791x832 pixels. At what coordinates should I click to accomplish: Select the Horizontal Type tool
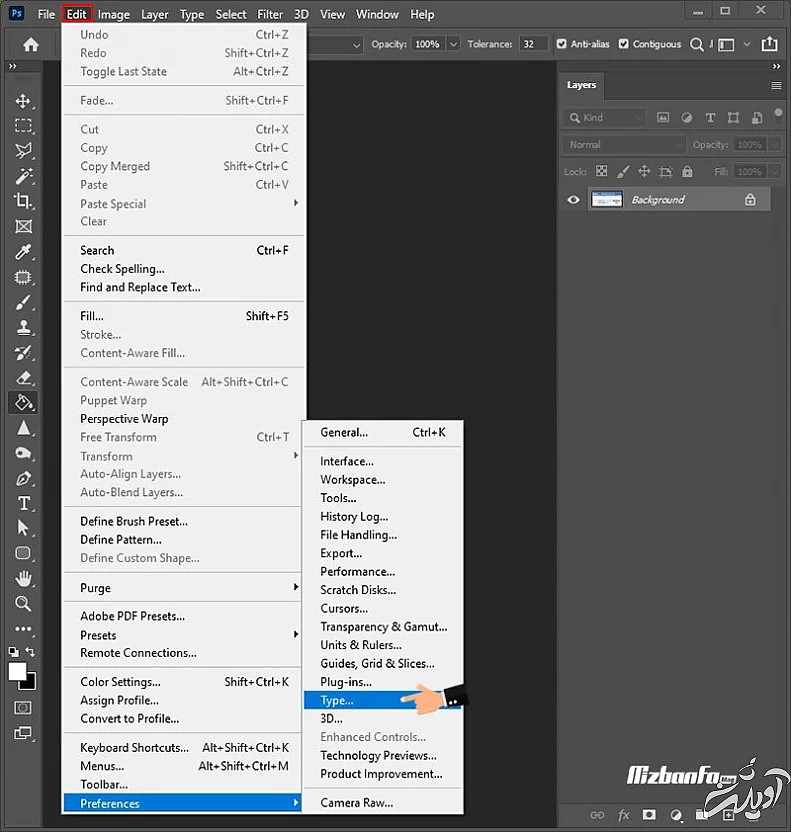click(23, 503)
